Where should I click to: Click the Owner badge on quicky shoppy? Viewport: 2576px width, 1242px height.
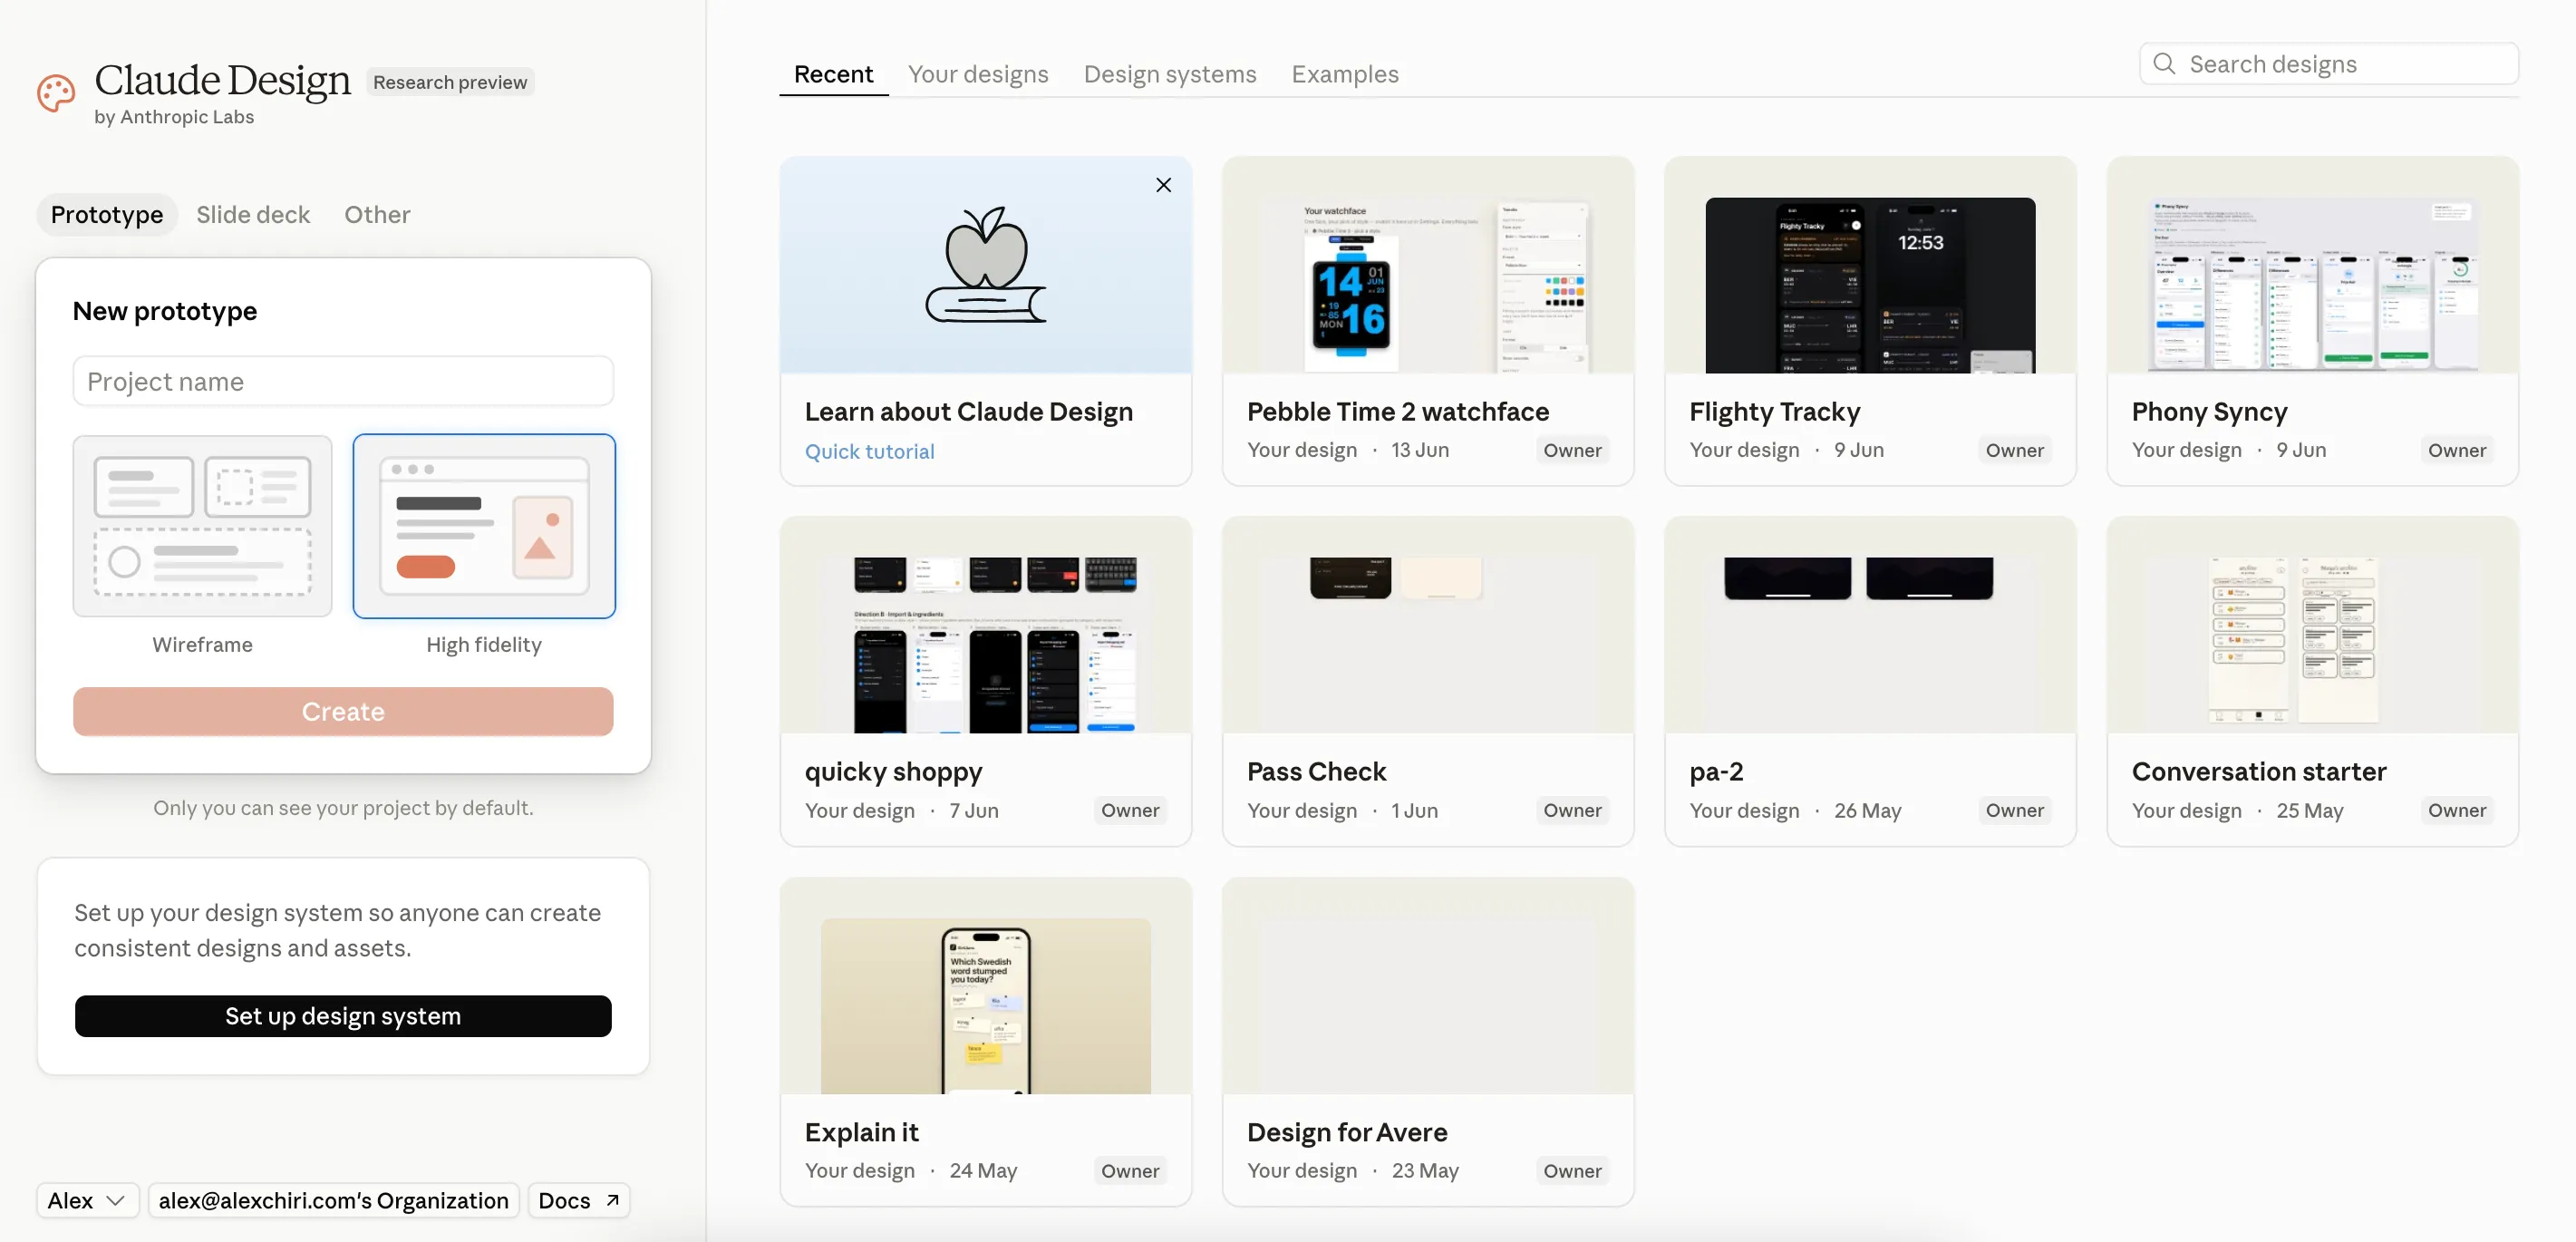pos(1130,810)
